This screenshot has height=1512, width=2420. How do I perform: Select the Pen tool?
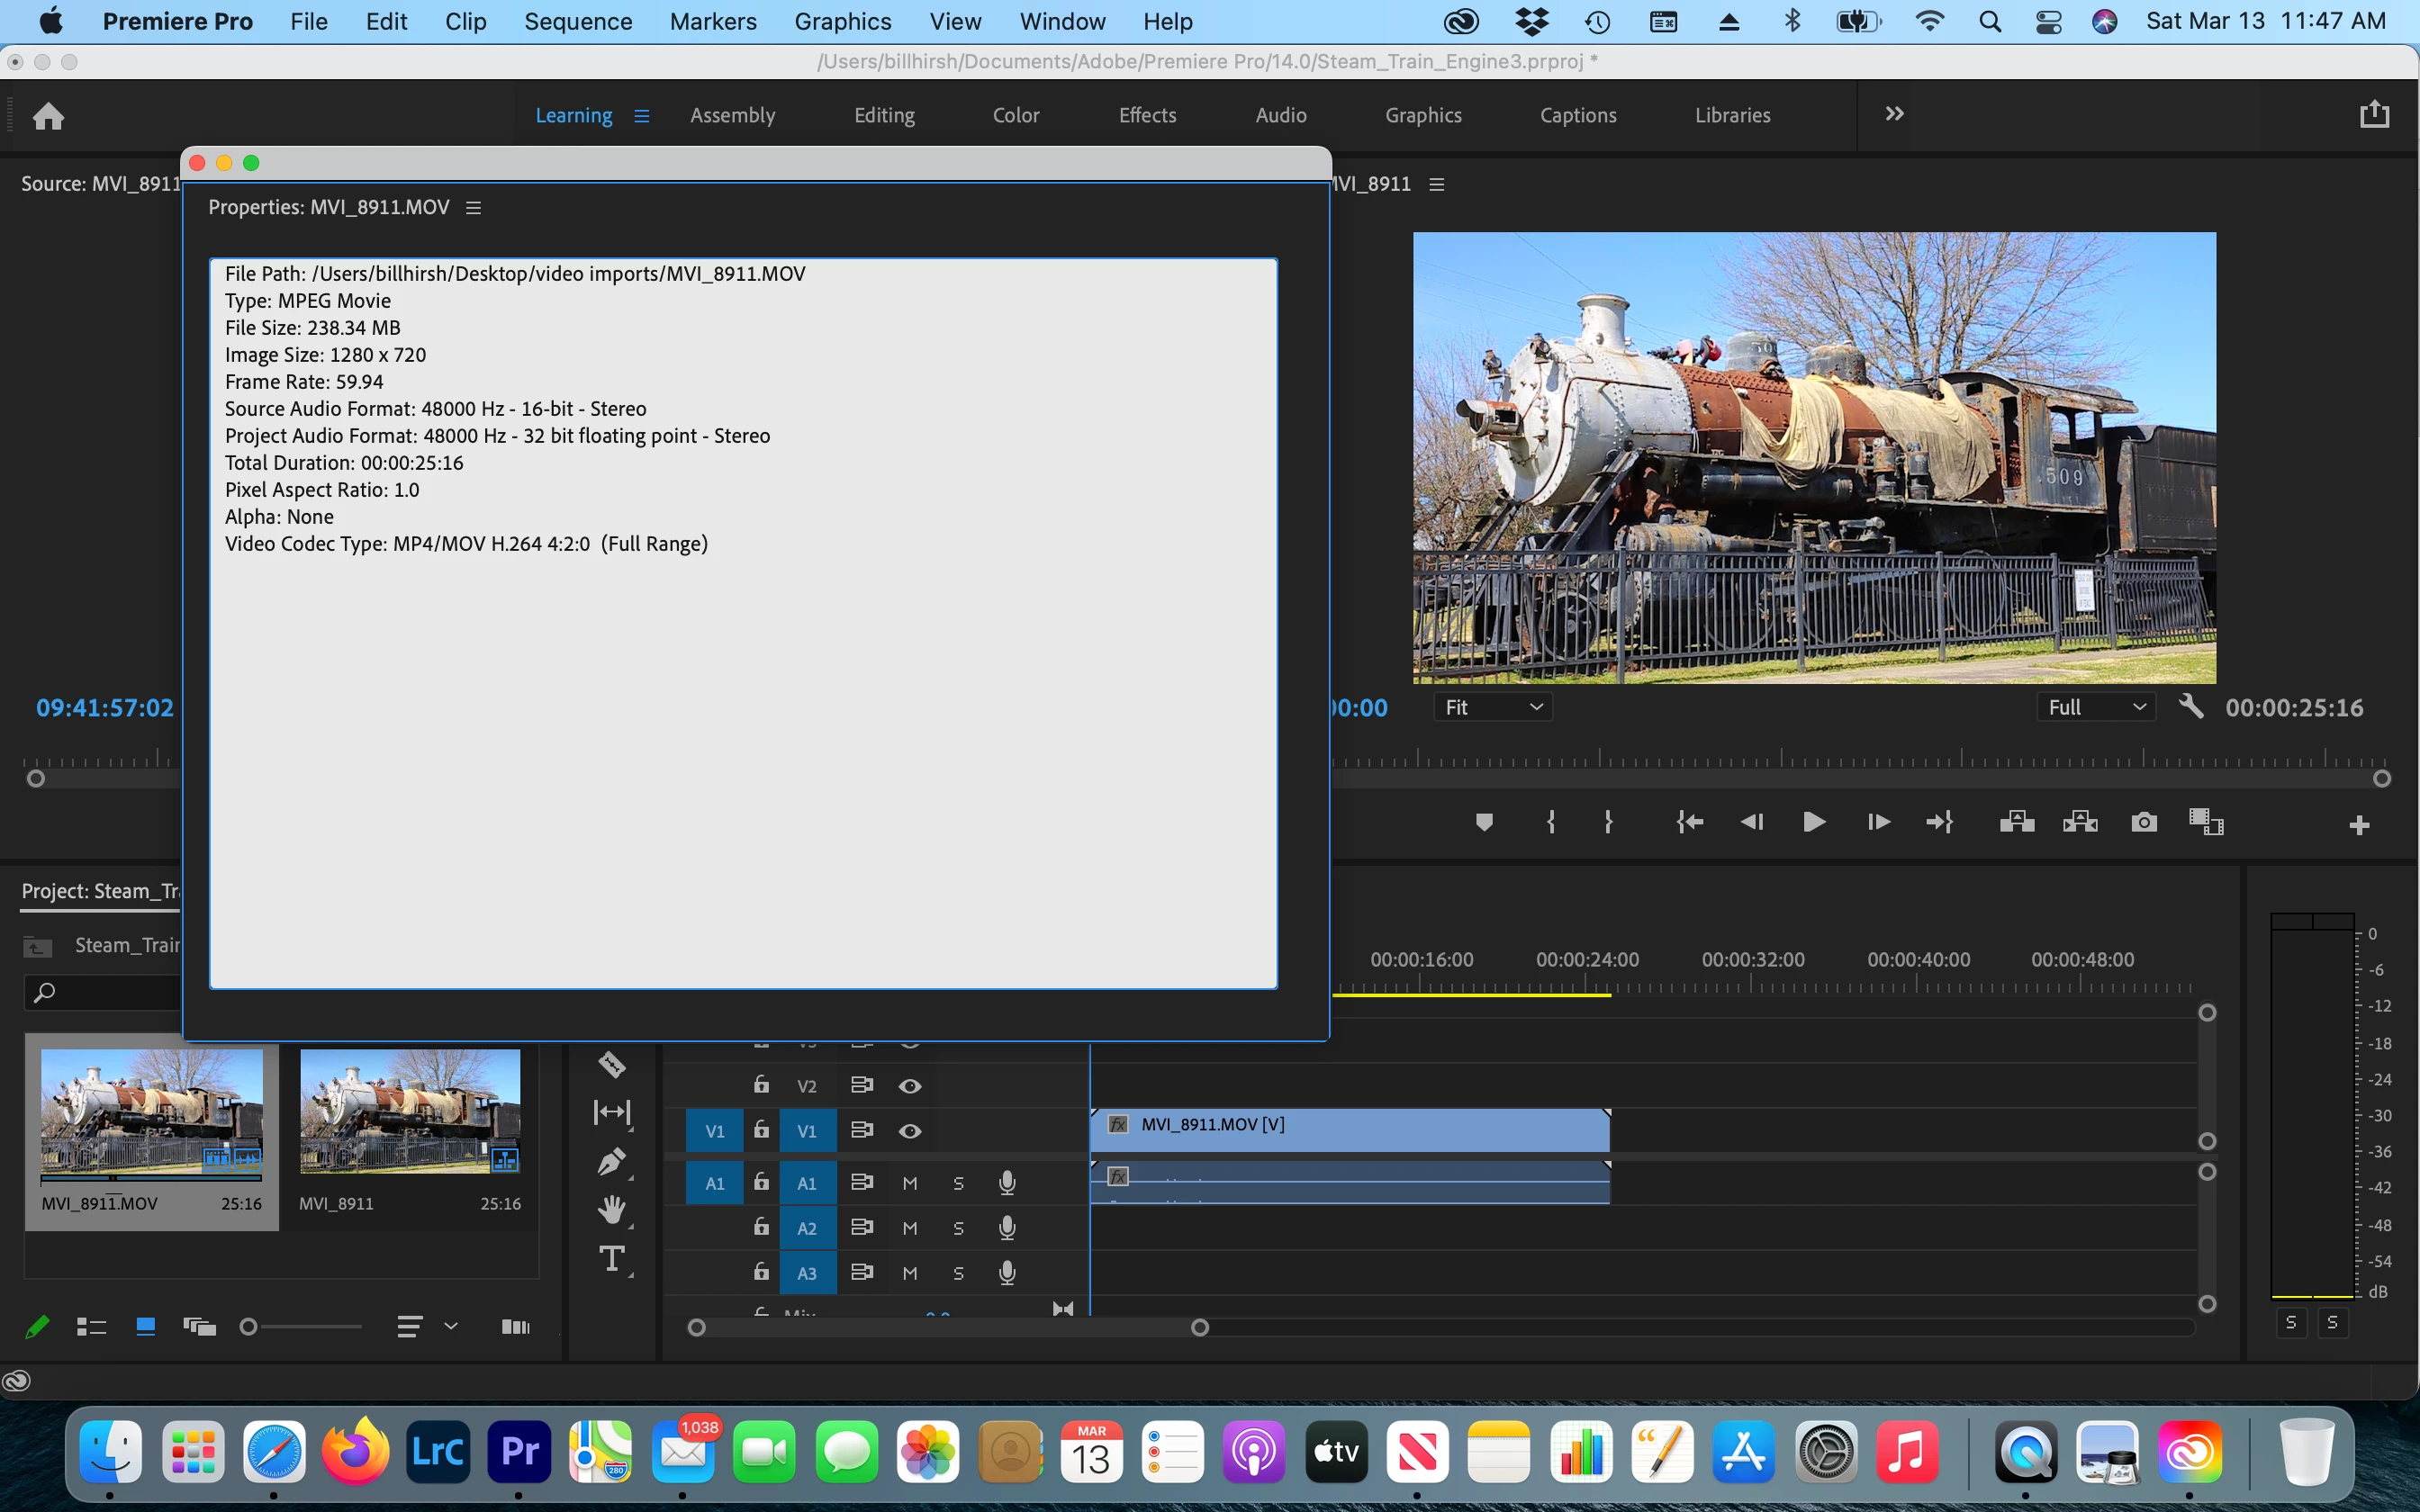point(612,1161)
